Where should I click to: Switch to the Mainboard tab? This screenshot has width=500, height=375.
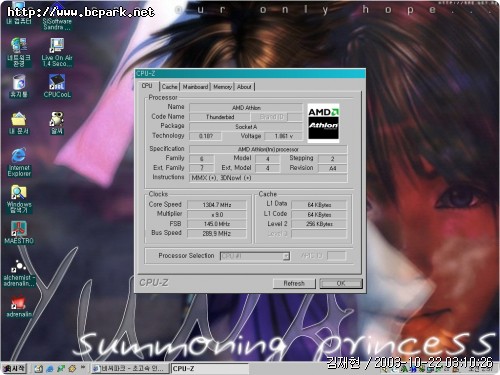tap(195, 87)
